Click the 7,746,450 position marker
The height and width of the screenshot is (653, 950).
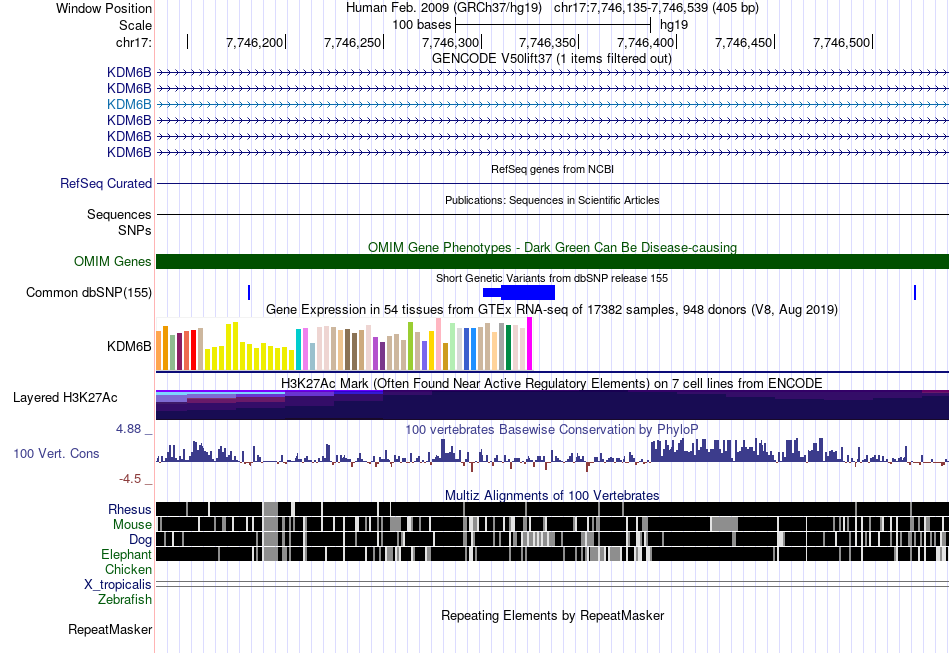745,42
